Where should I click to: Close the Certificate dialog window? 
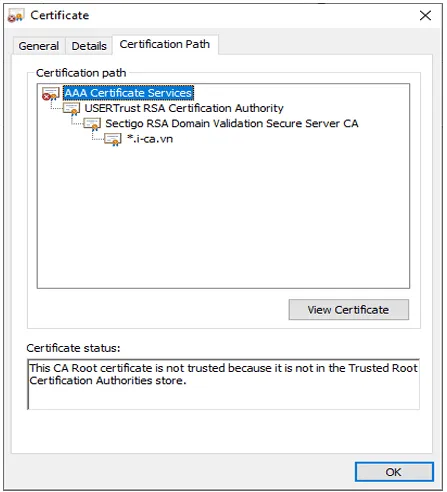(x=425, y=16)
